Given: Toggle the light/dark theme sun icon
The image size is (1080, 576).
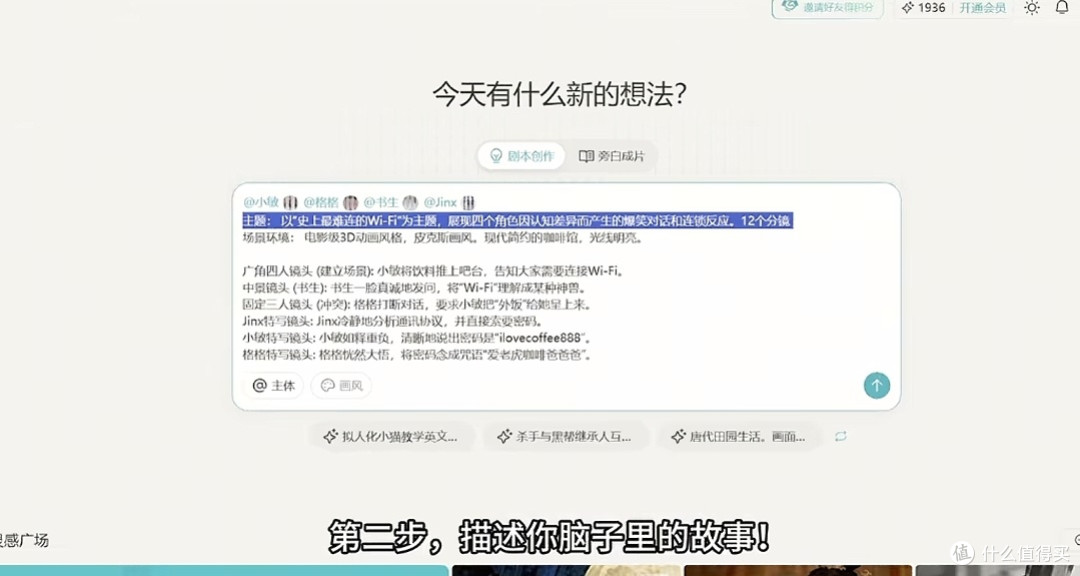Looking at the screenshot, I should click(x=1031, y=8).
